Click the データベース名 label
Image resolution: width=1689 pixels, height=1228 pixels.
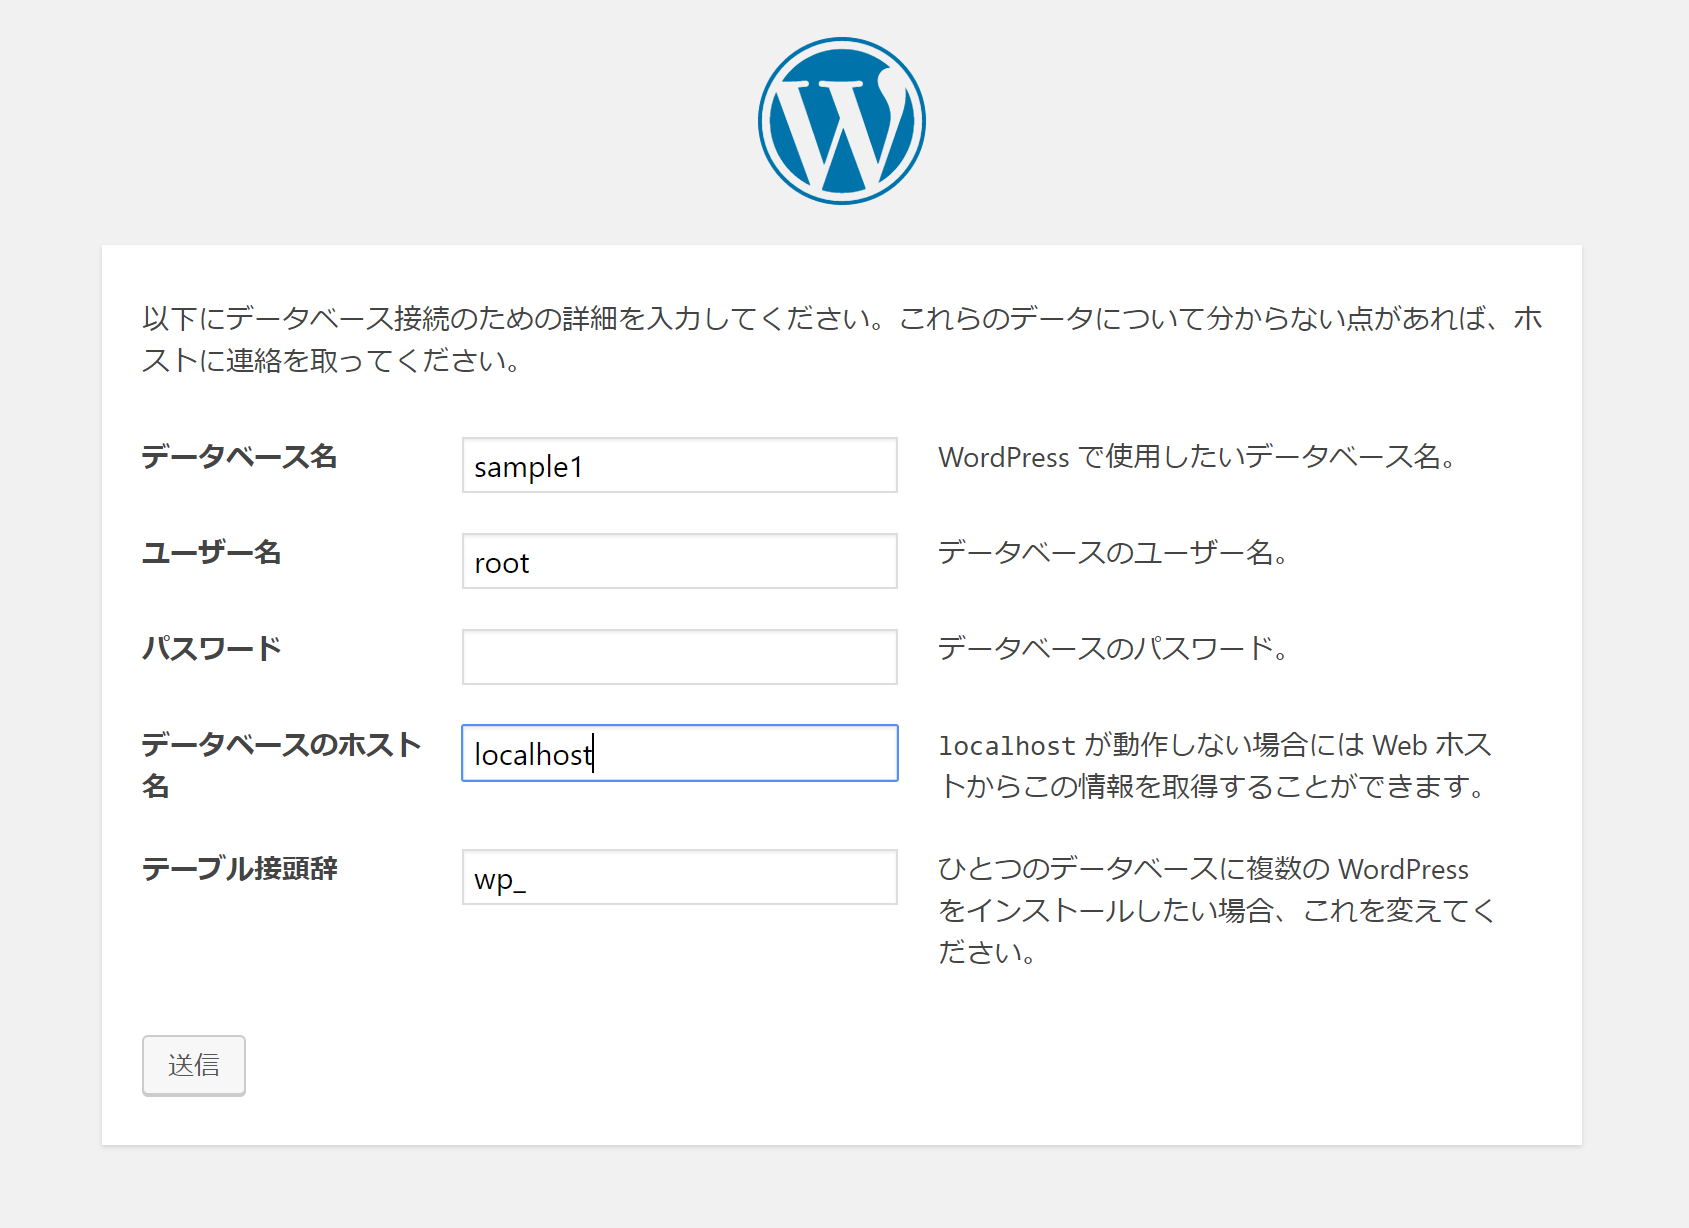pyautogui.click(x=240, y=458)
